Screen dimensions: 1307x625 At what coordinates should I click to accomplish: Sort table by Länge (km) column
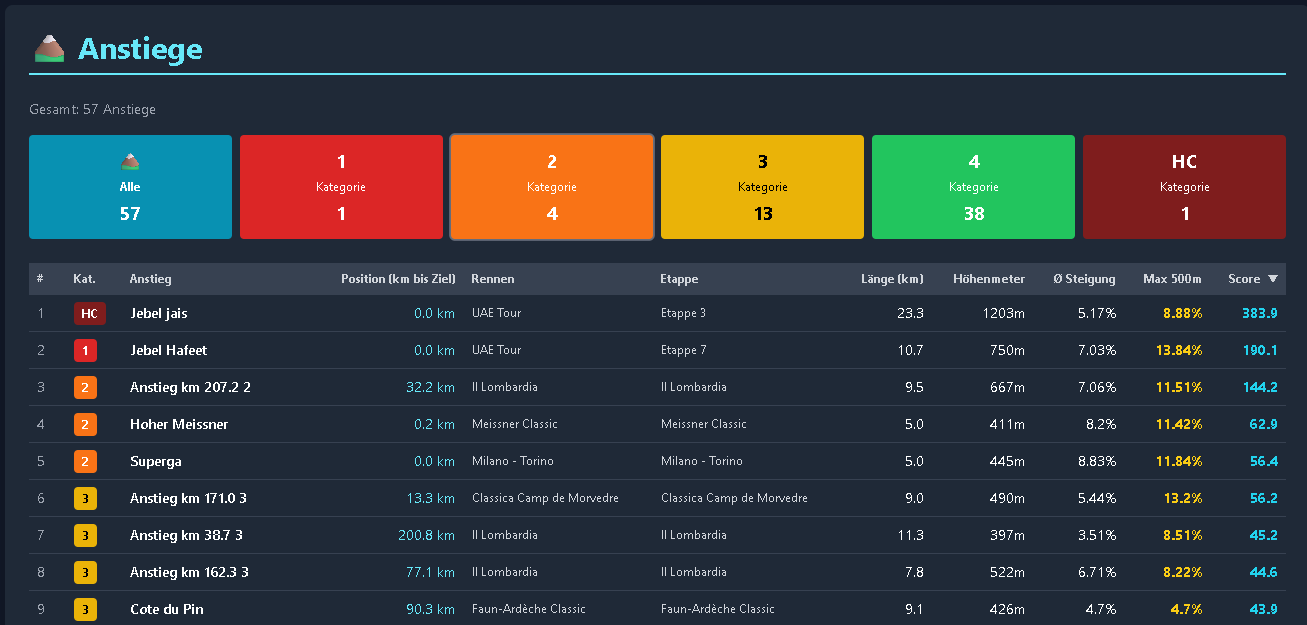(892, 279)
